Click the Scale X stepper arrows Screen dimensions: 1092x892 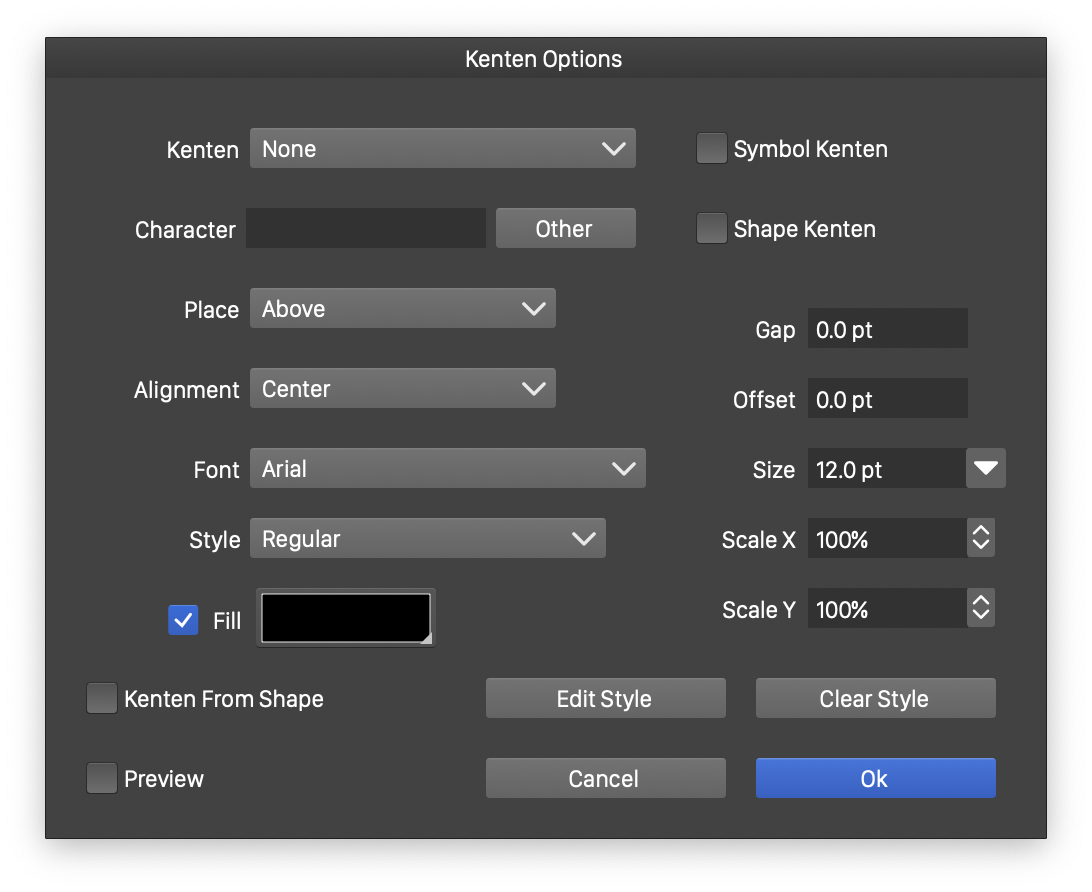click(x=981, y=539)
